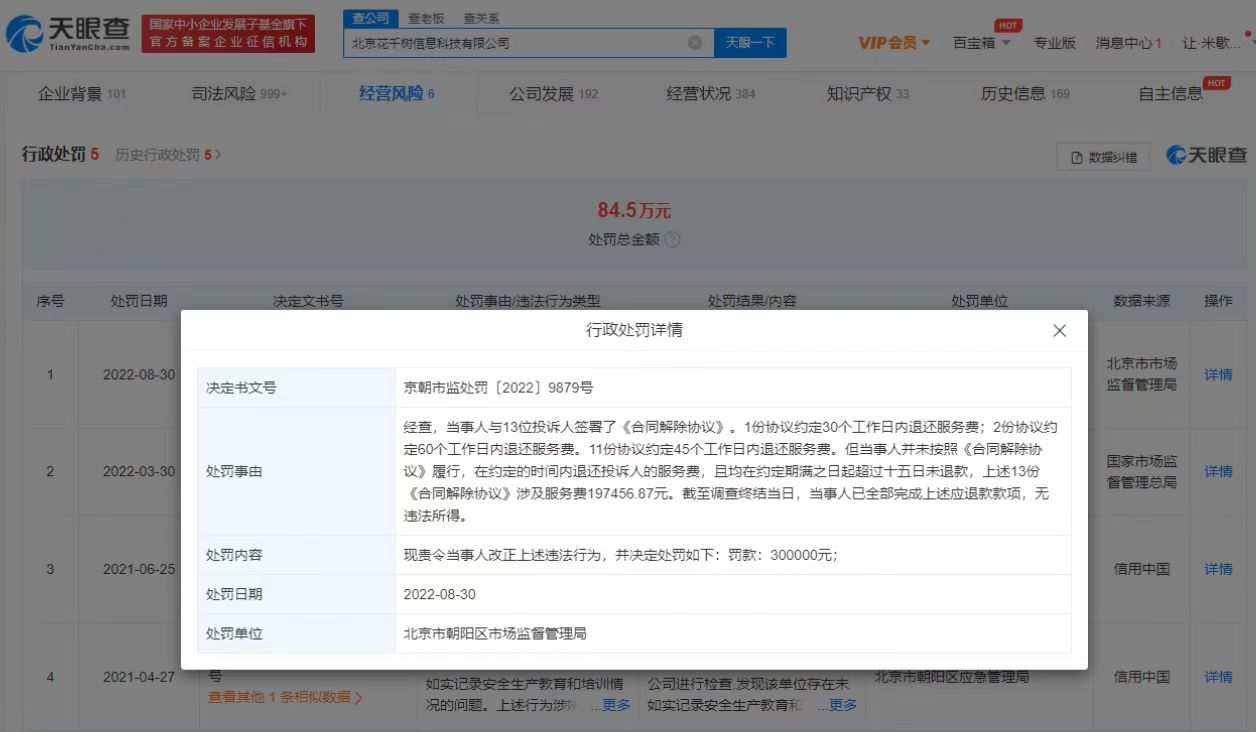1256x732 pixels.
Task: Open the 自主信息 tab with HOT badge
Action: point(1171,94)
